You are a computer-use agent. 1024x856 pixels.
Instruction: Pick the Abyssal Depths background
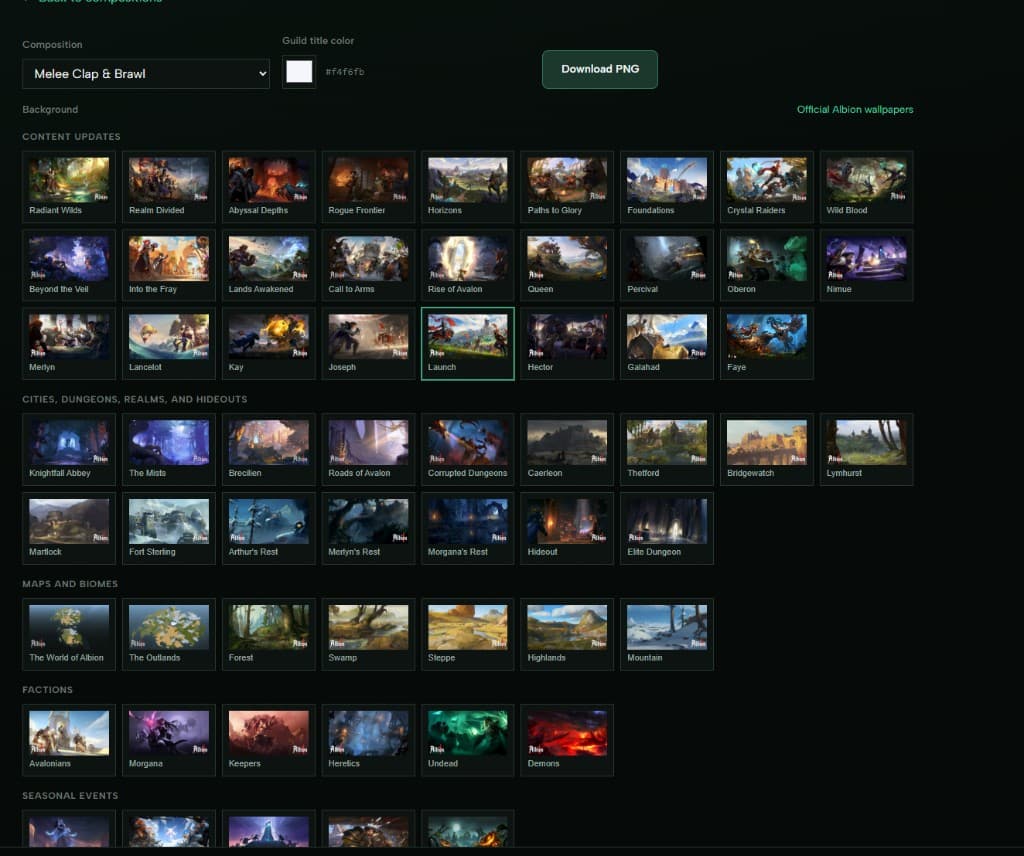click(268, 187)
